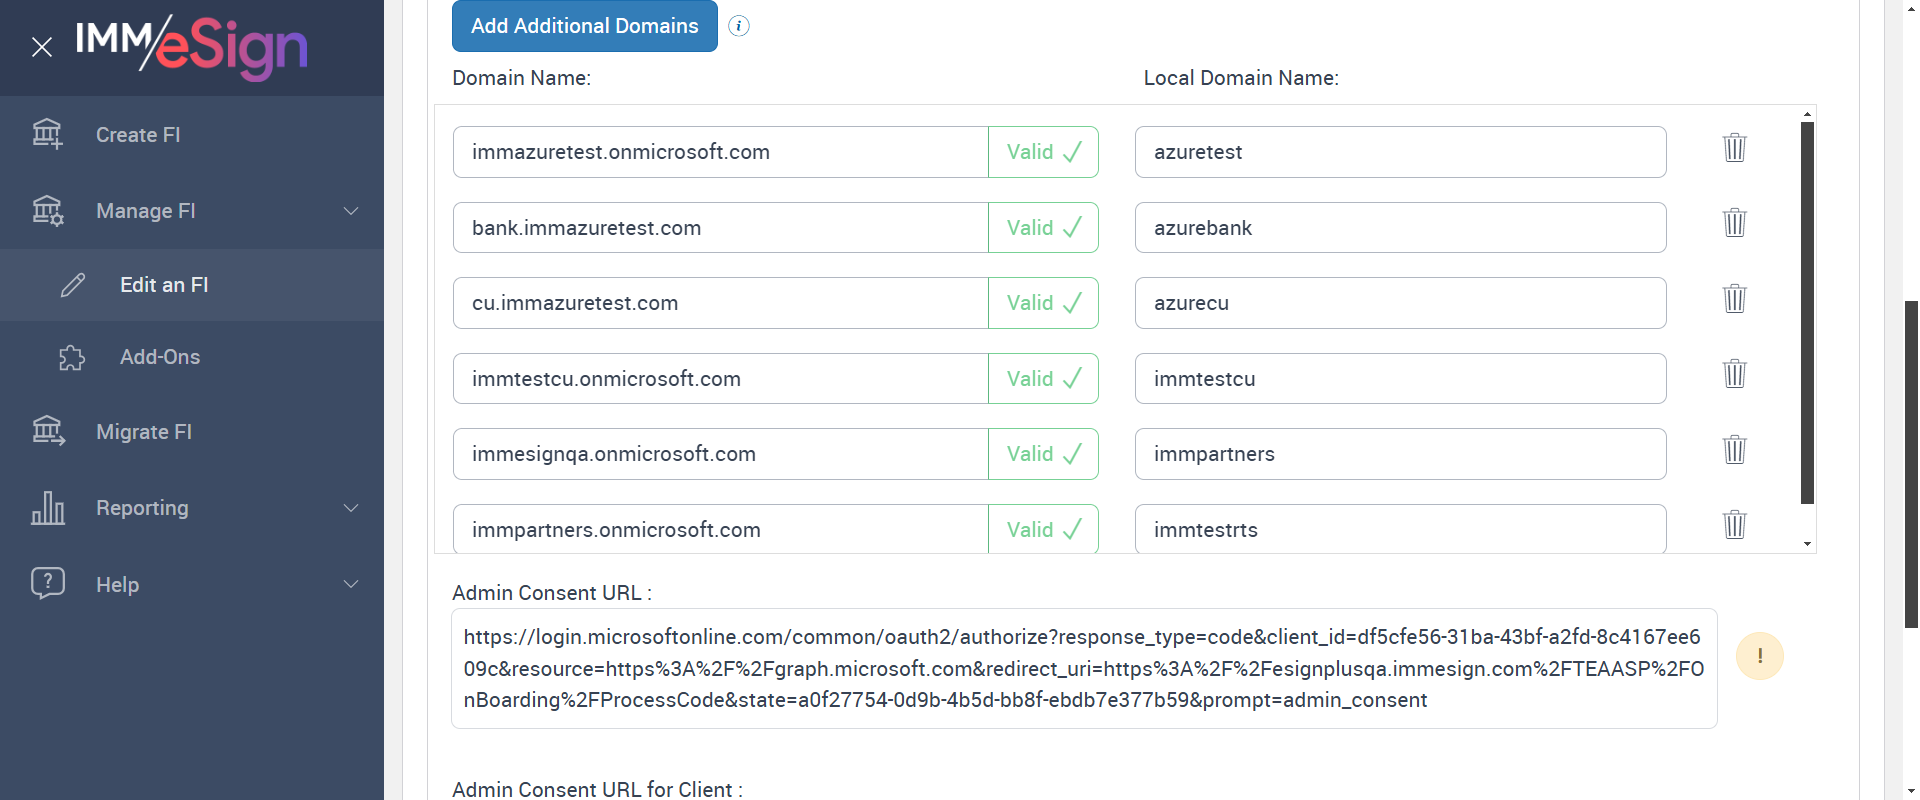Go to Migrate FI
Screen dimensions: 1920x800
coord(144,432)
